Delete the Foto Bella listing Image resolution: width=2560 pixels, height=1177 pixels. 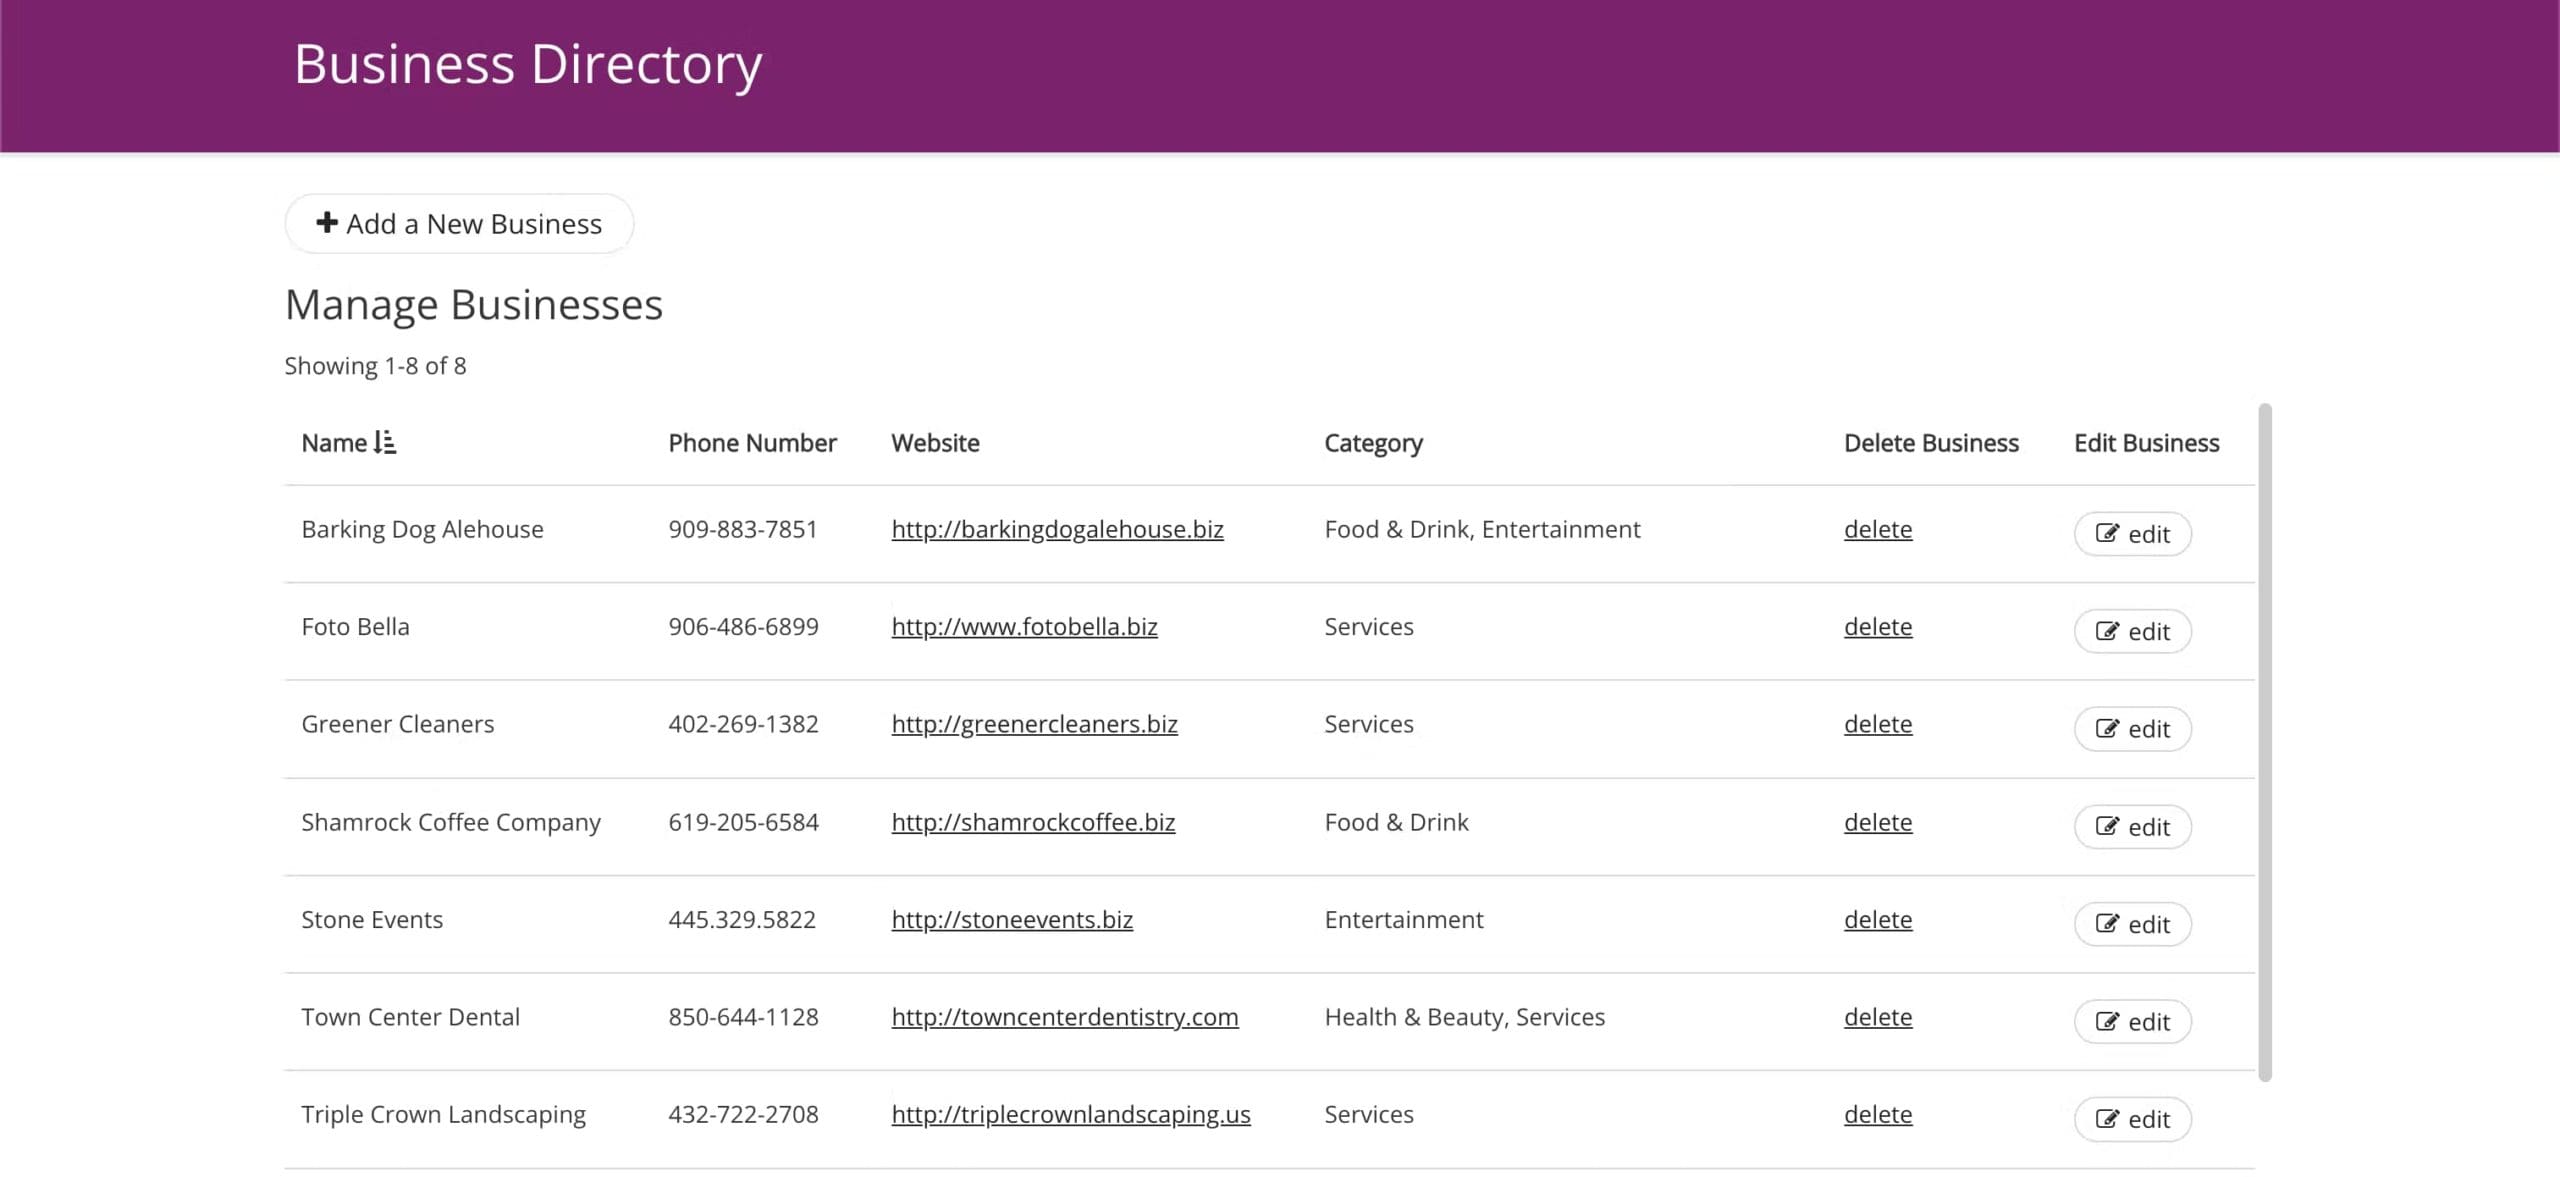1877,627
